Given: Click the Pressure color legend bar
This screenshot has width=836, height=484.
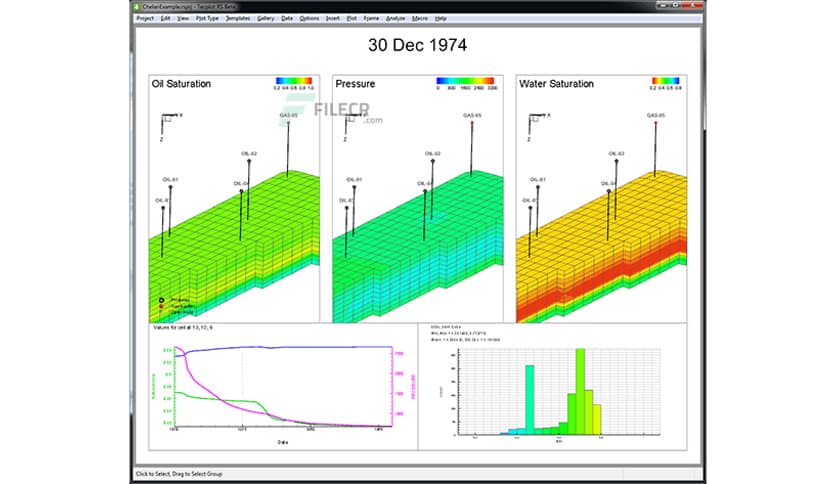Looking at the screenshot, I should [x=466, y=82].
